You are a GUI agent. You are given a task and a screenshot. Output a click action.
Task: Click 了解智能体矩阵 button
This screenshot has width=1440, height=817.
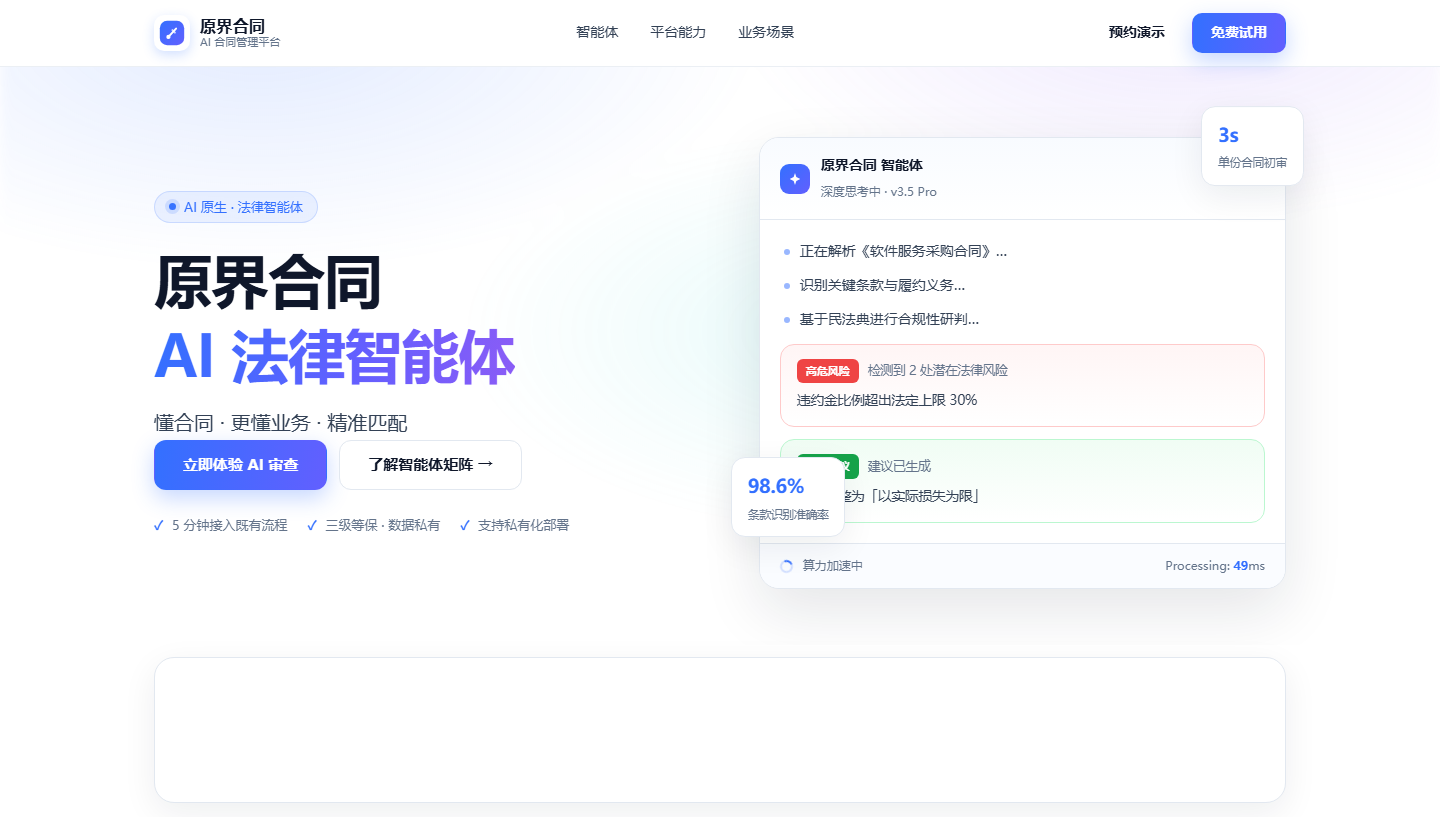[x=430, y=465]
